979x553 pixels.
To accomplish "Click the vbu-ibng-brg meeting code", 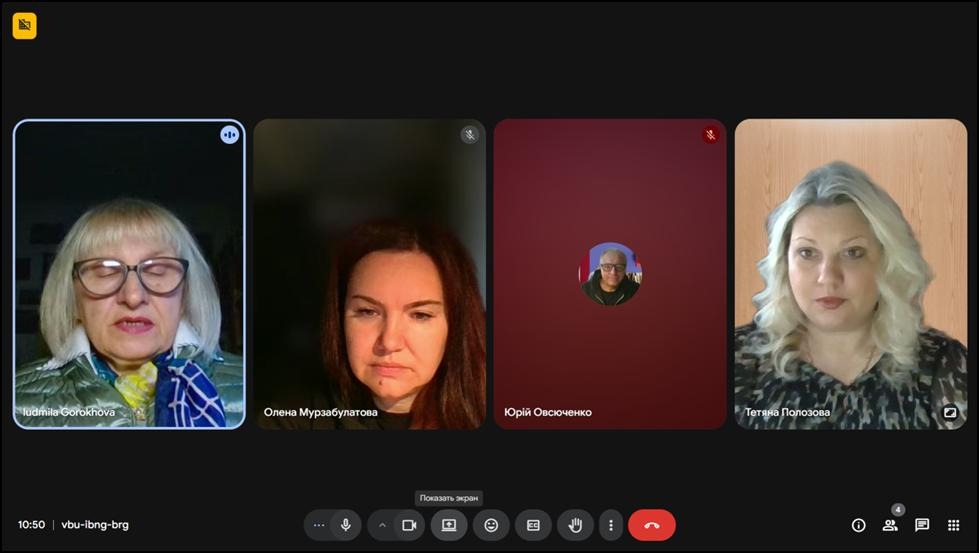I will 95,525.
